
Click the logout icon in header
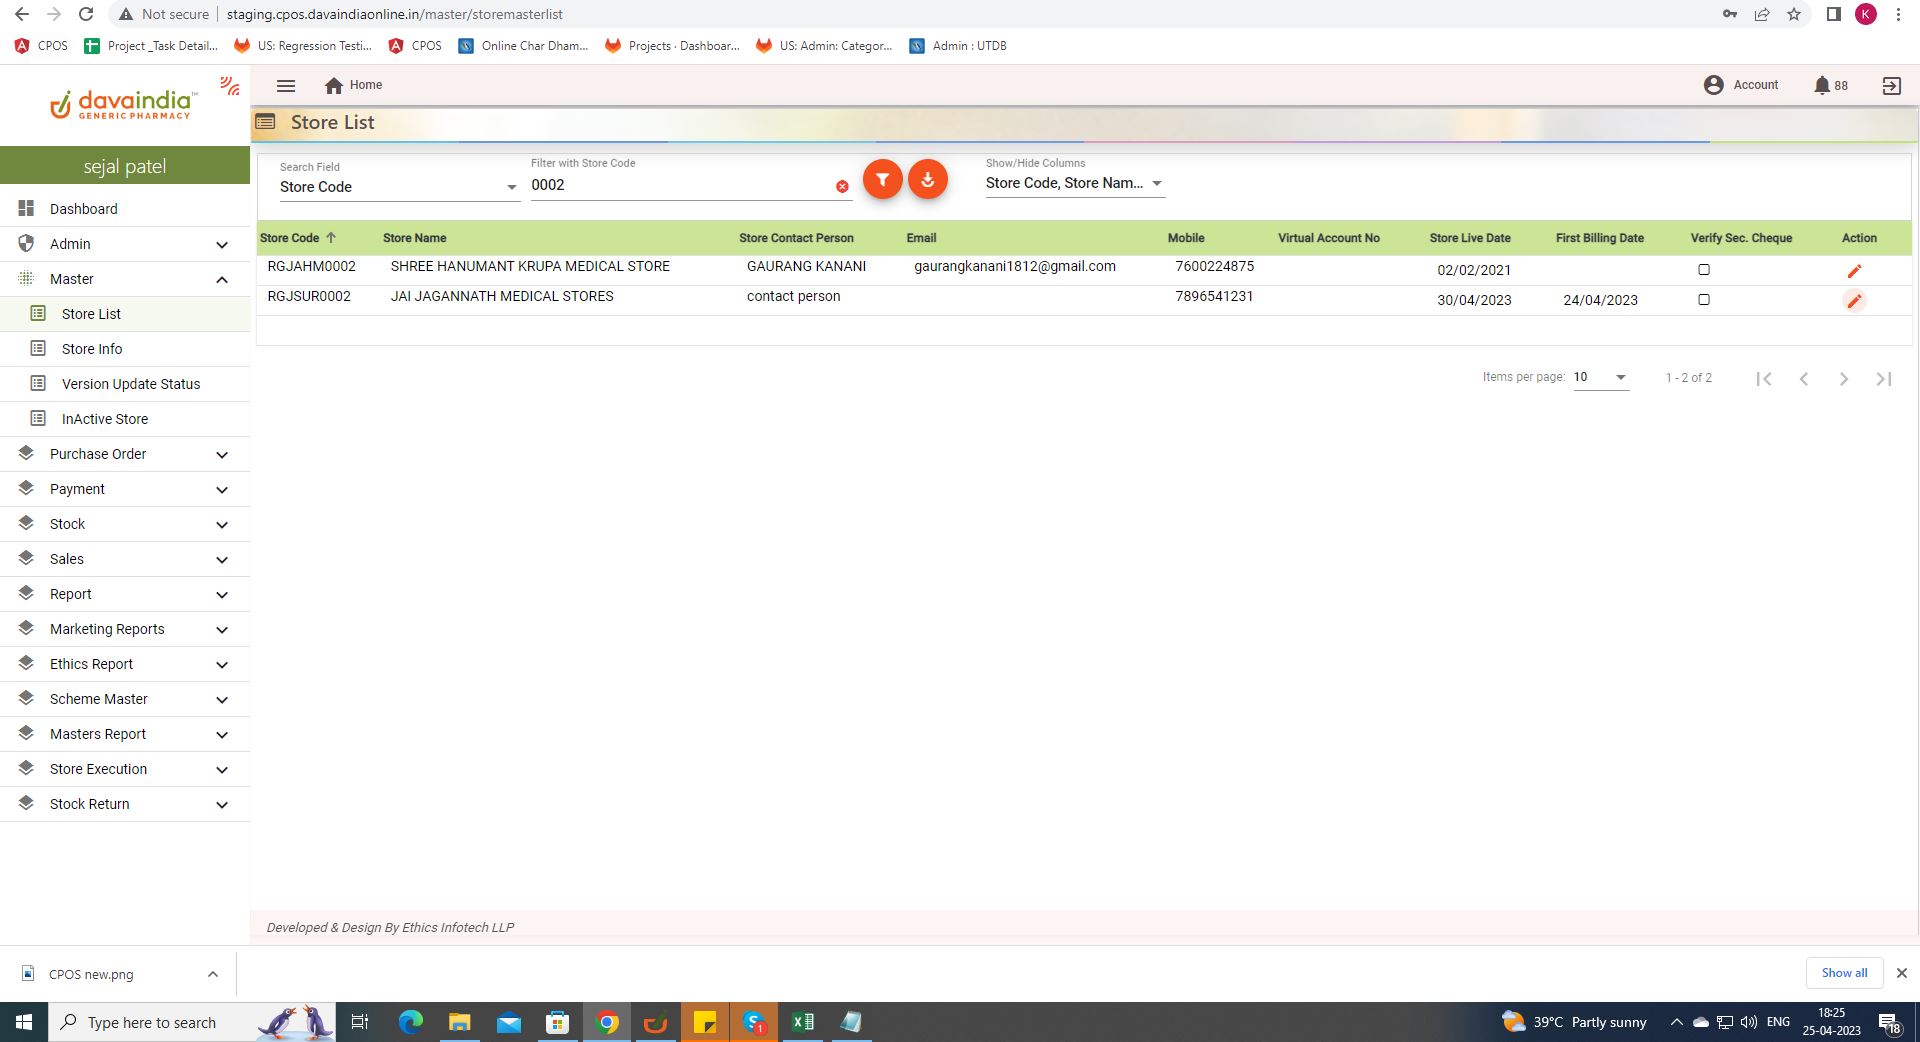pos(1891,86)
